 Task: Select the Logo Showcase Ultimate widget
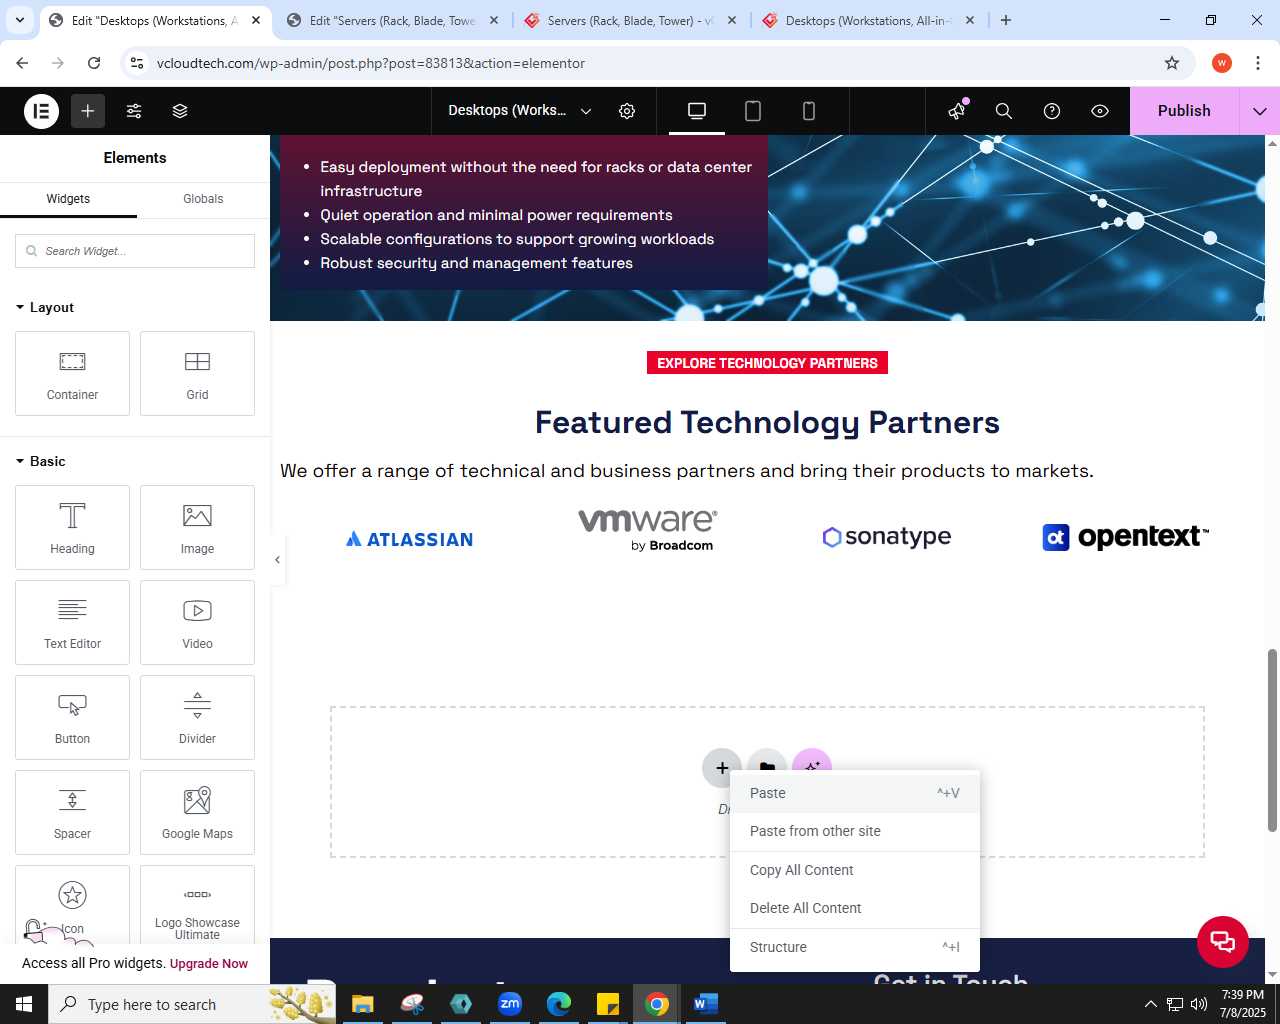[x=197, y=905]
